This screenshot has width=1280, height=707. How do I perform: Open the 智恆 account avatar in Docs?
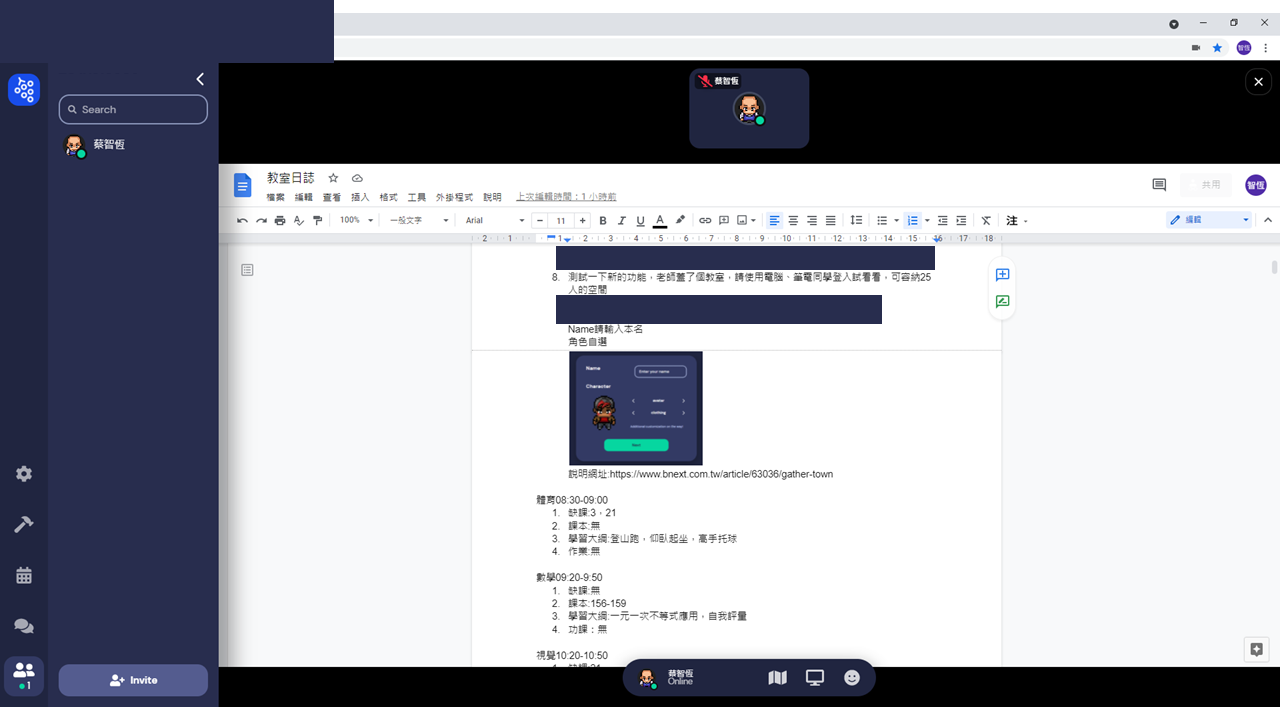1256,185
